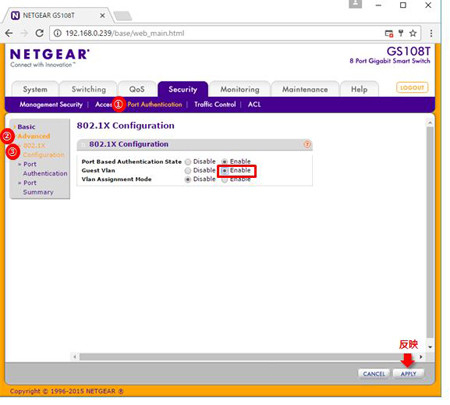The image size is (450, 405).
Task: Open a new browser tab
Action: click(x=122, y=16)
